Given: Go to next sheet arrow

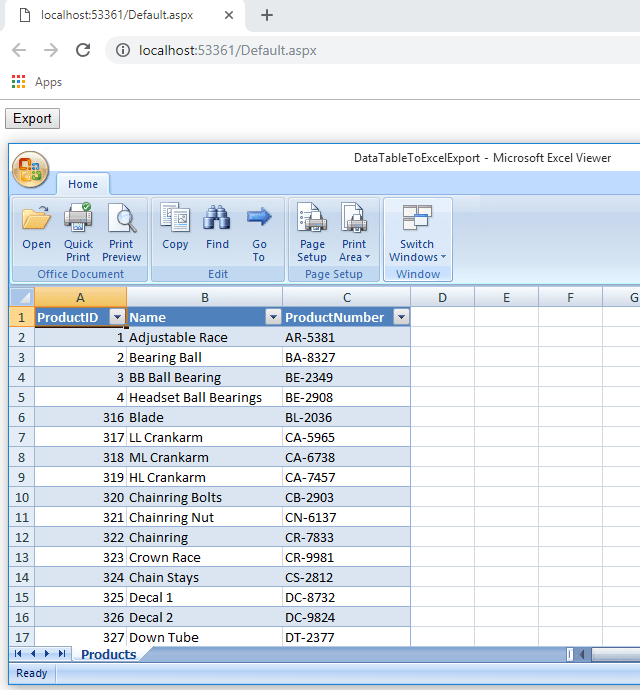Looking at the screenshot, I should pos(47,653).
